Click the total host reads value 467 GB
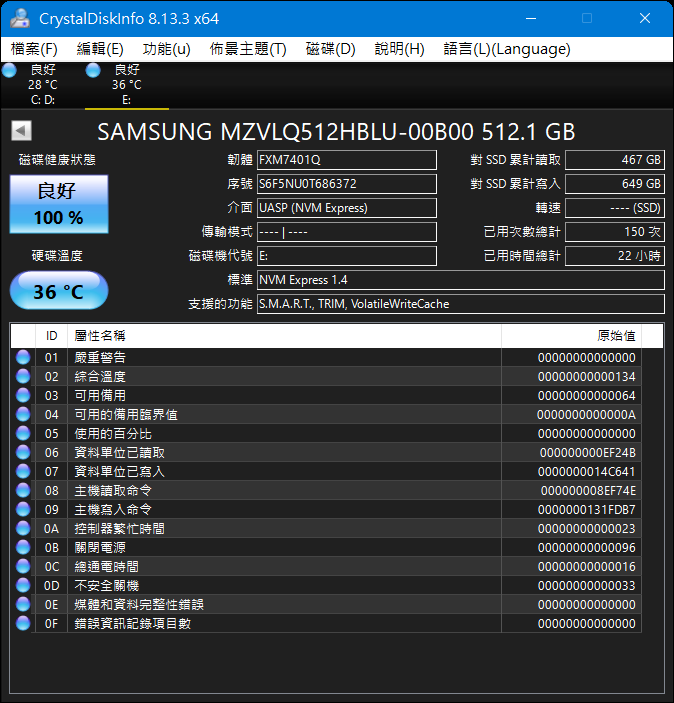Screen dimensions: 674x703 click(614, 160)
